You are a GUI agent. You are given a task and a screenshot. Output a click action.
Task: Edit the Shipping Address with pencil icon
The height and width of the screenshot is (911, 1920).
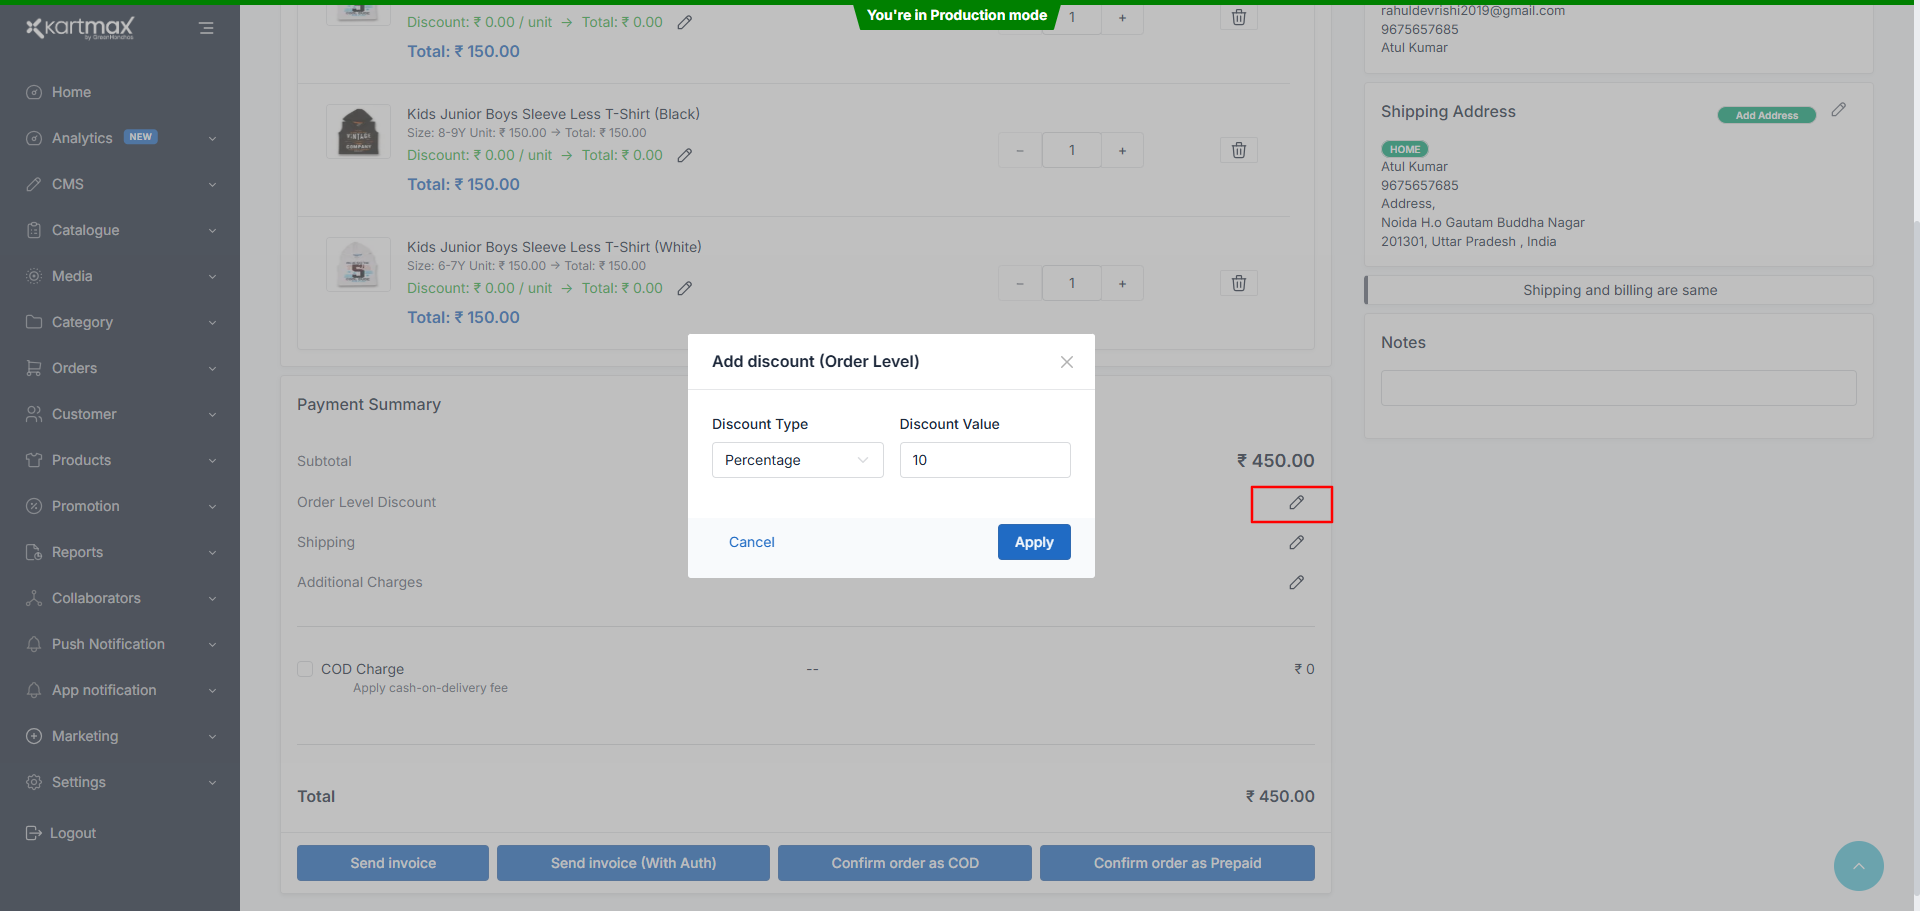(1838, 110)
